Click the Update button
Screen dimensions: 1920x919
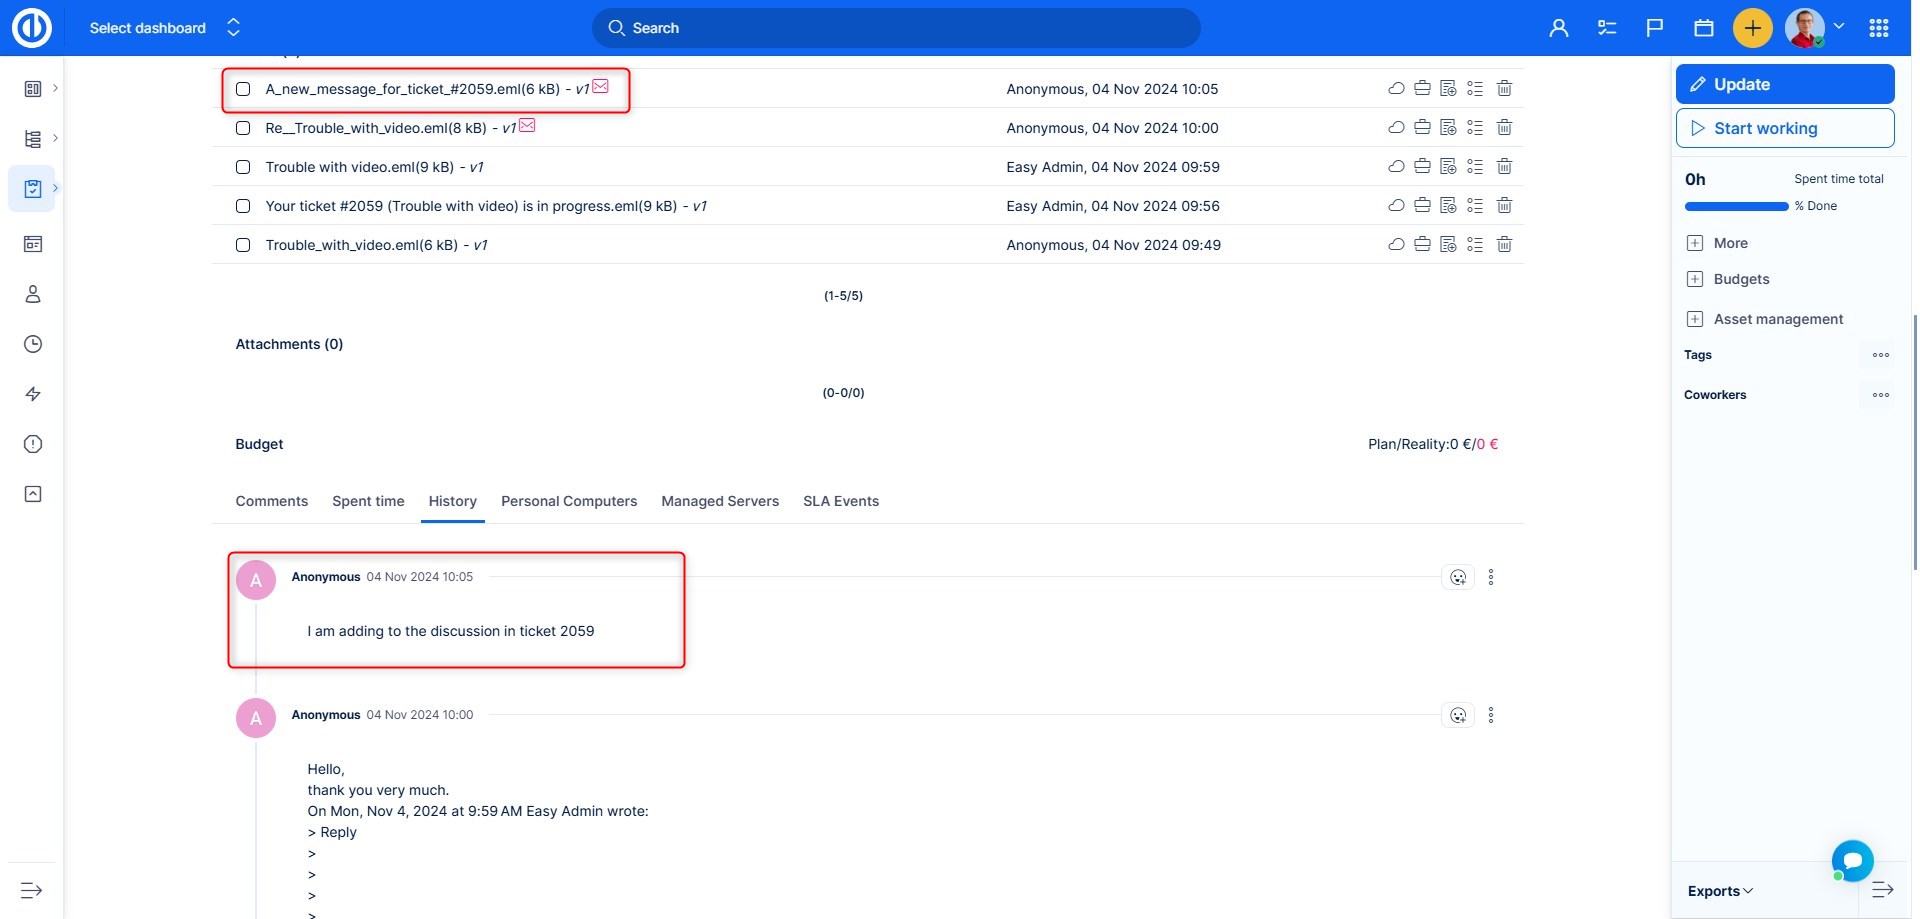1785,85
